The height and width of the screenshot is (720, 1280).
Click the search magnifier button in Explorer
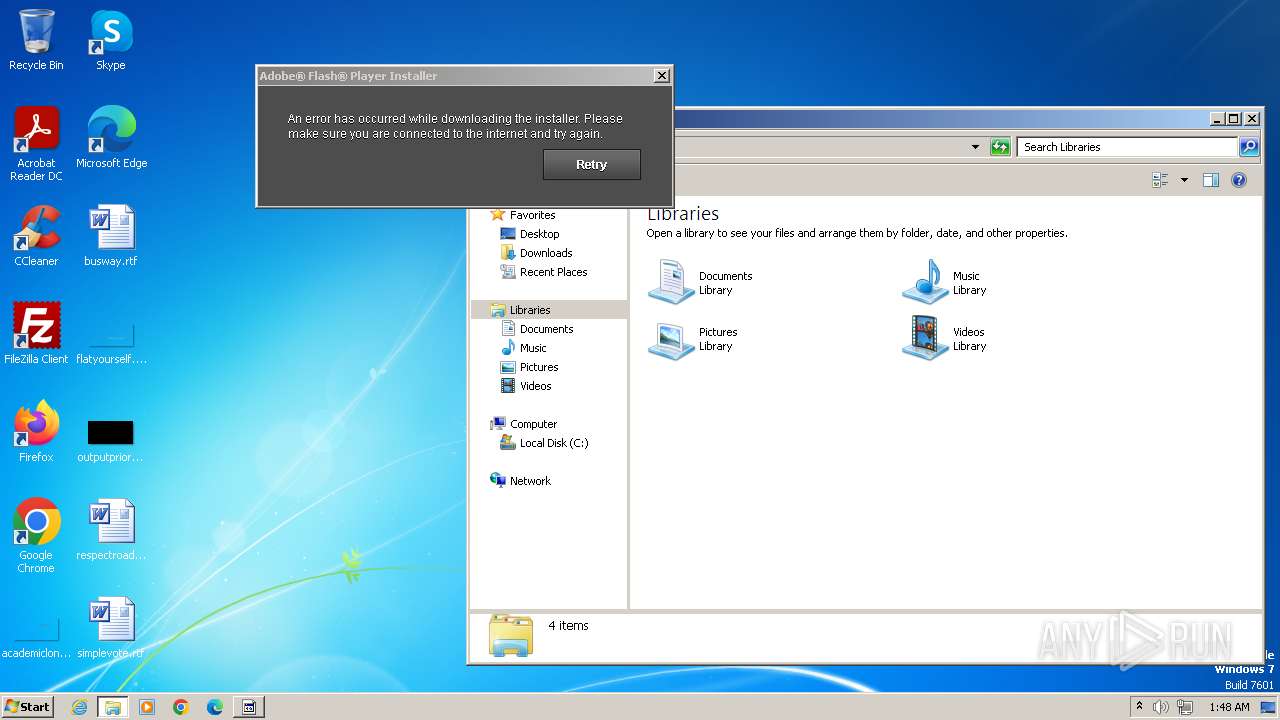tap(1249, 147)
